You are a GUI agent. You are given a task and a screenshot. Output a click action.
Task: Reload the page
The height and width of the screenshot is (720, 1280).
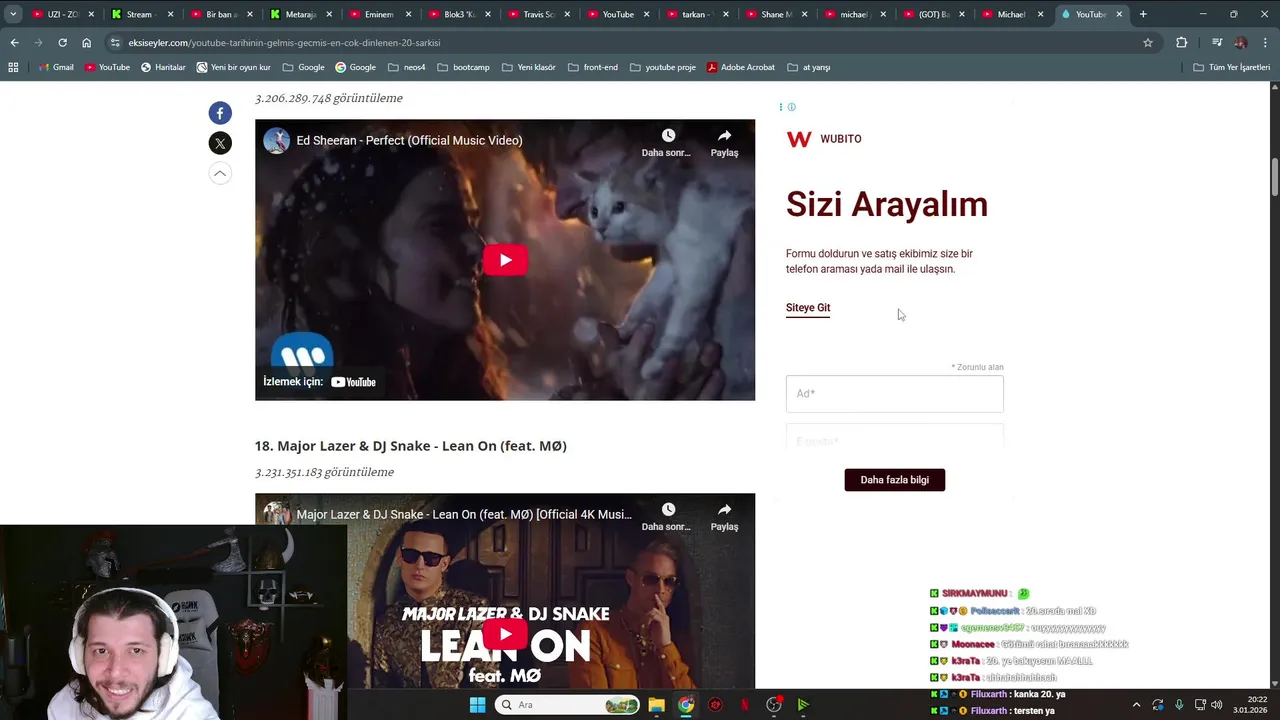point(62,43)
